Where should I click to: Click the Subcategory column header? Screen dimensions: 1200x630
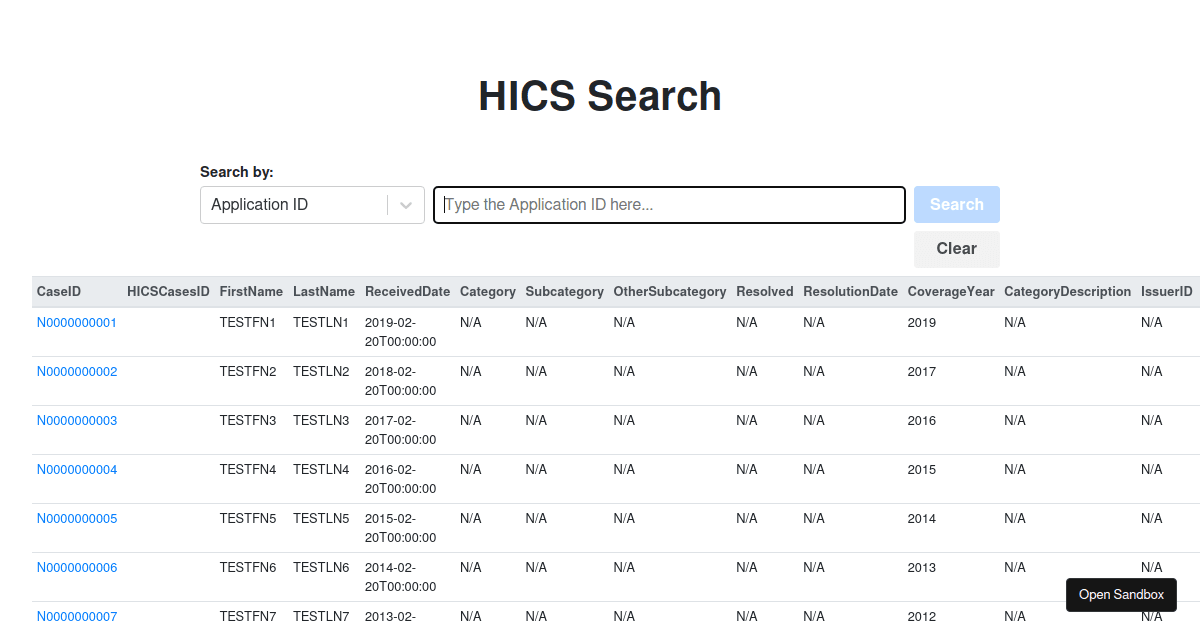pos(564,292)
